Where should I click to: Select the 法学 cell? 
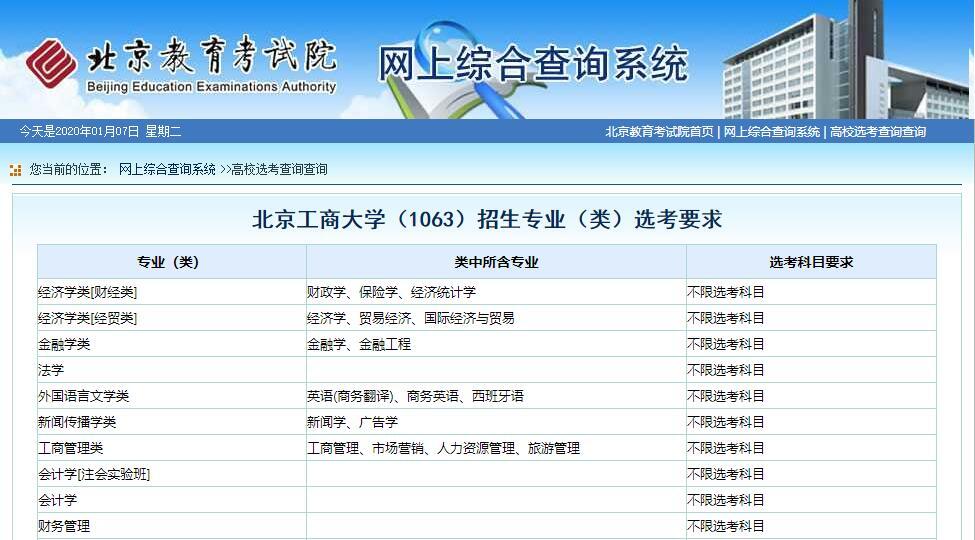[172, 370]
